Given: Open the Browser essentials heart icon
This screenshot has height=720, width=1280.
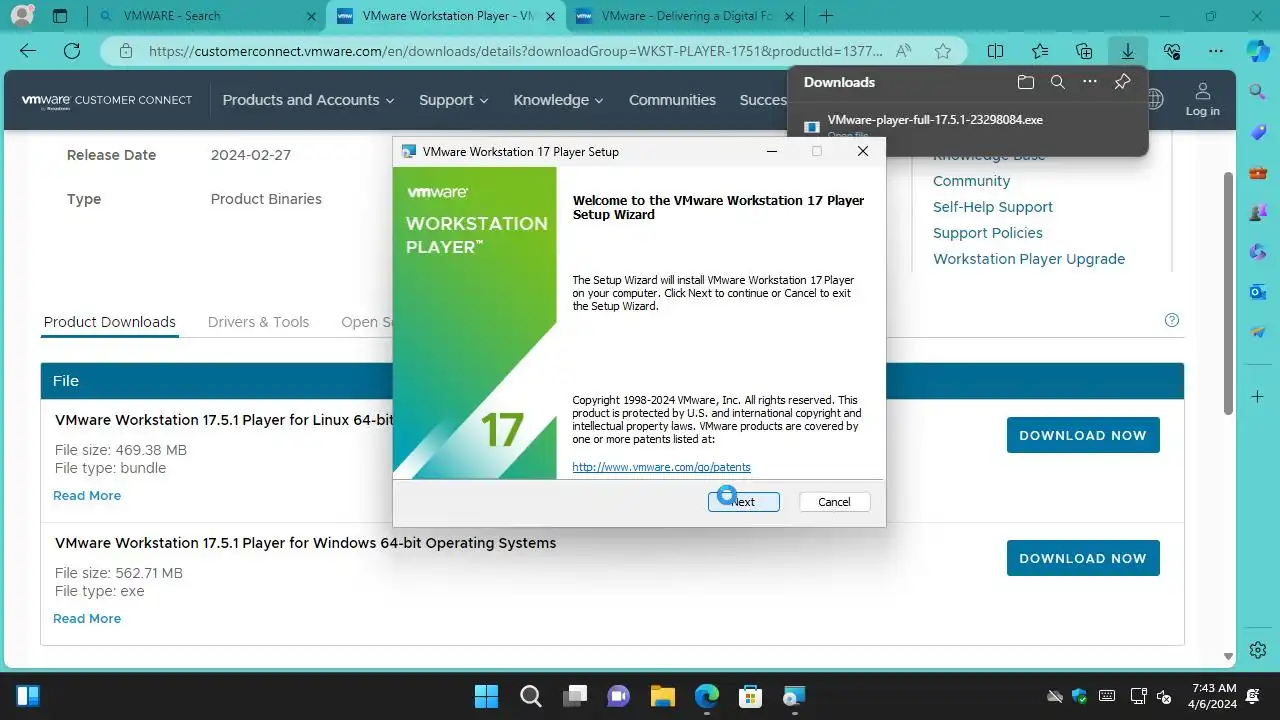Looking at the screenshot, I should [1172, 51].
